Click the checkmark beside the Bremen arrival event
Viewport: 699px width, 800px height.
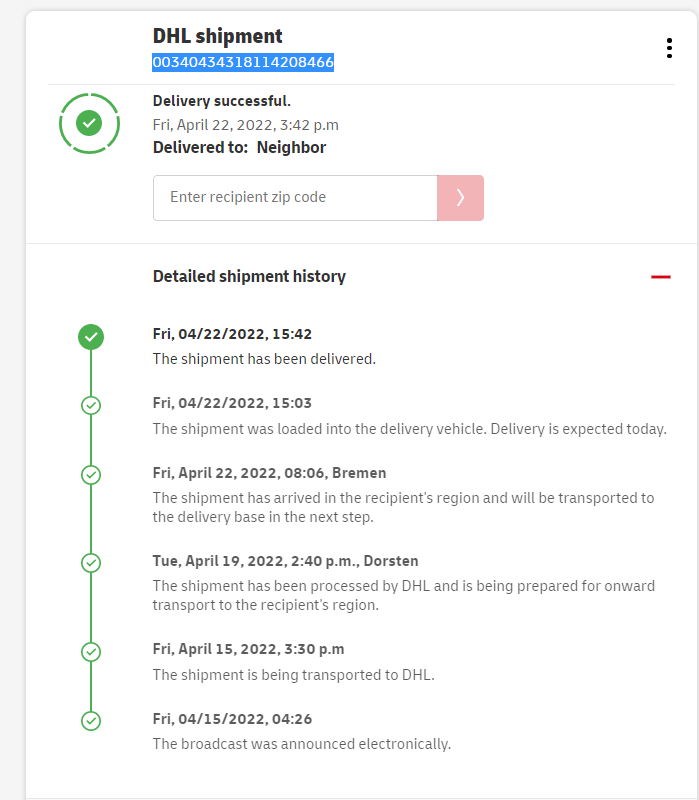(x=91, y=474)
